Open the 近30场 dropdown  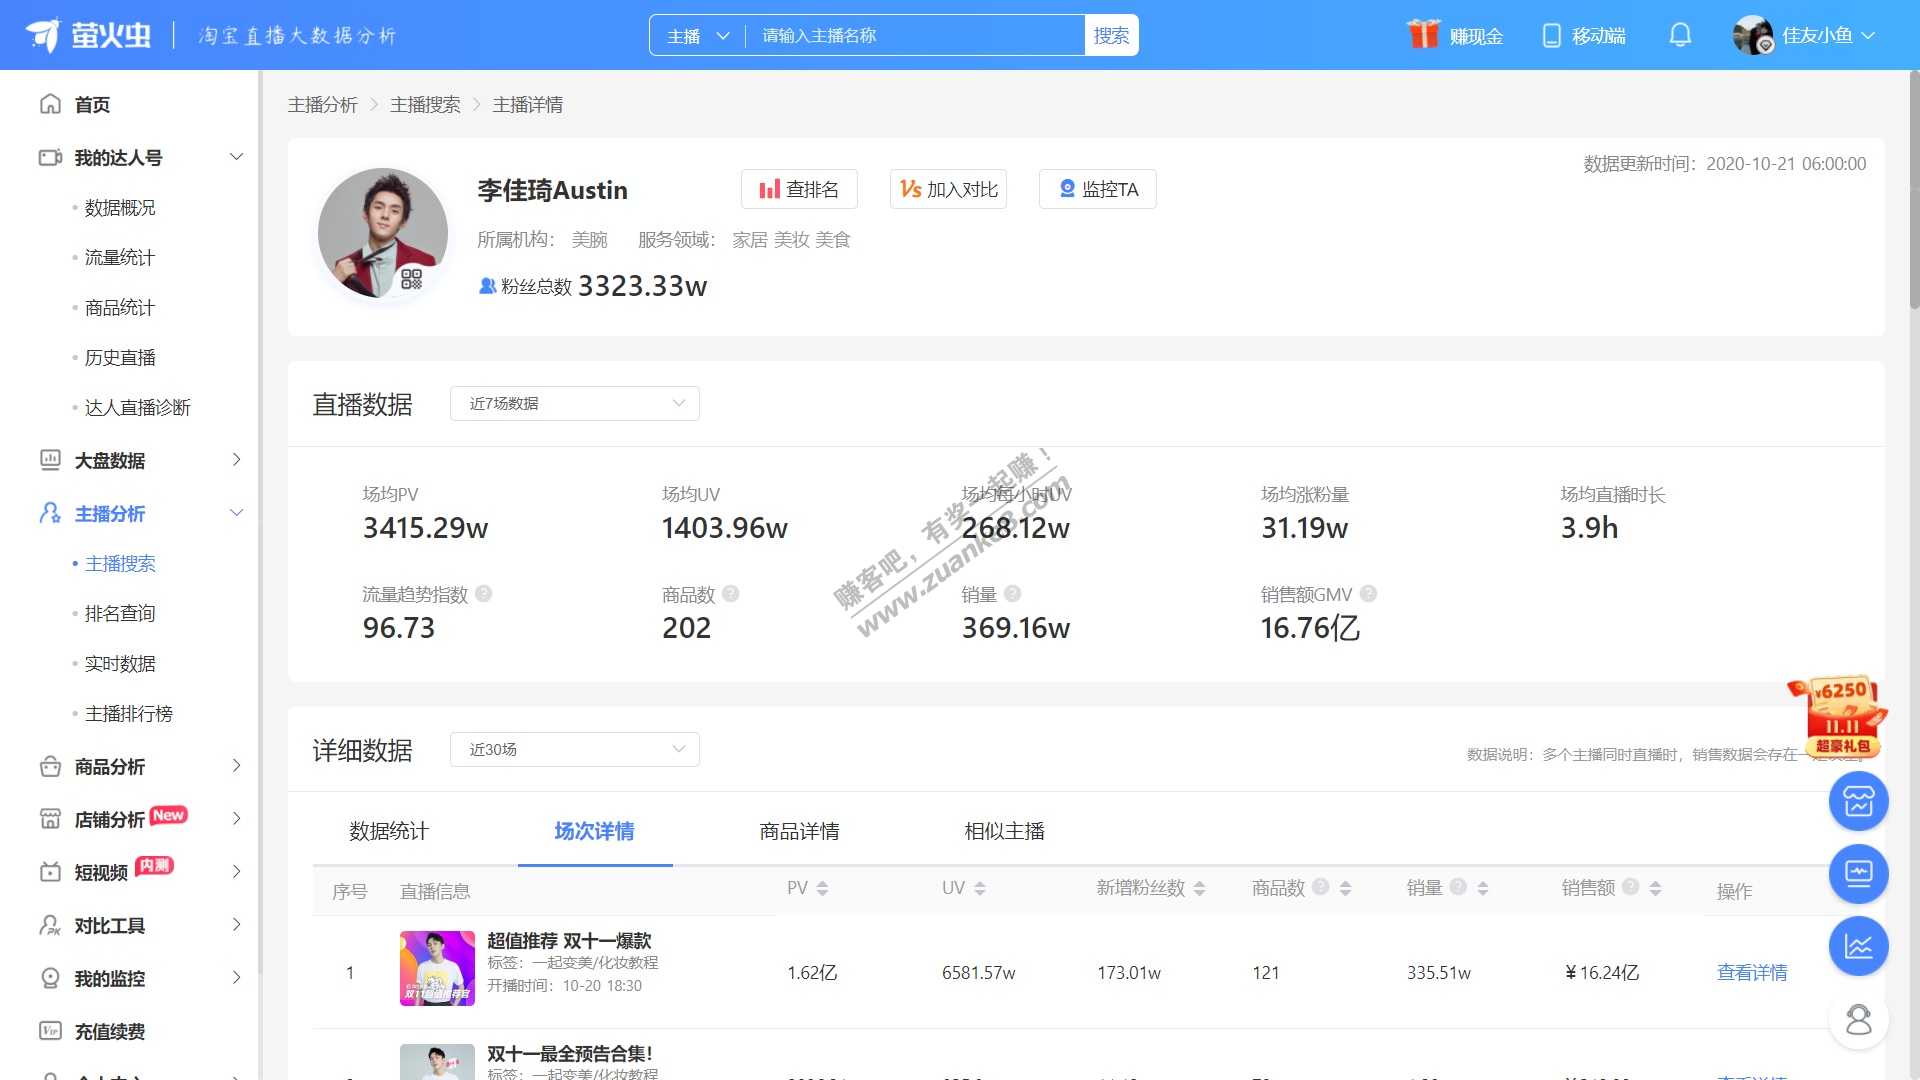pos(575,750)
